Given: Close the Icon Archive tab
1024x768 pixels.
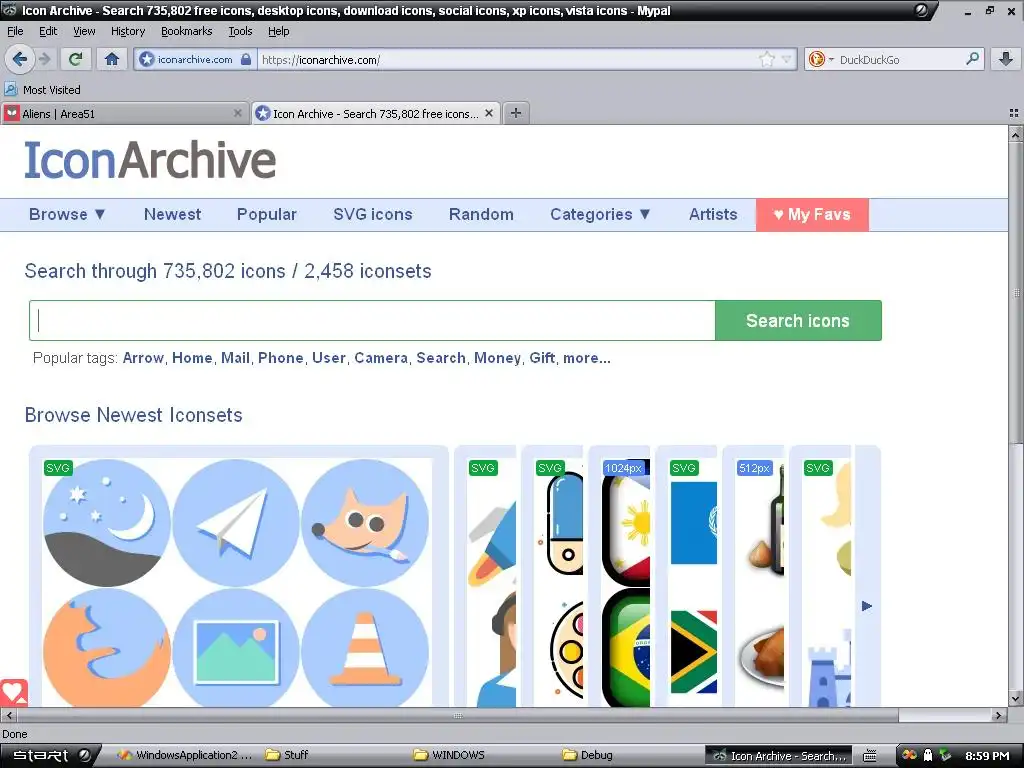Looking at the screenshot, I should tap(488, 113).
